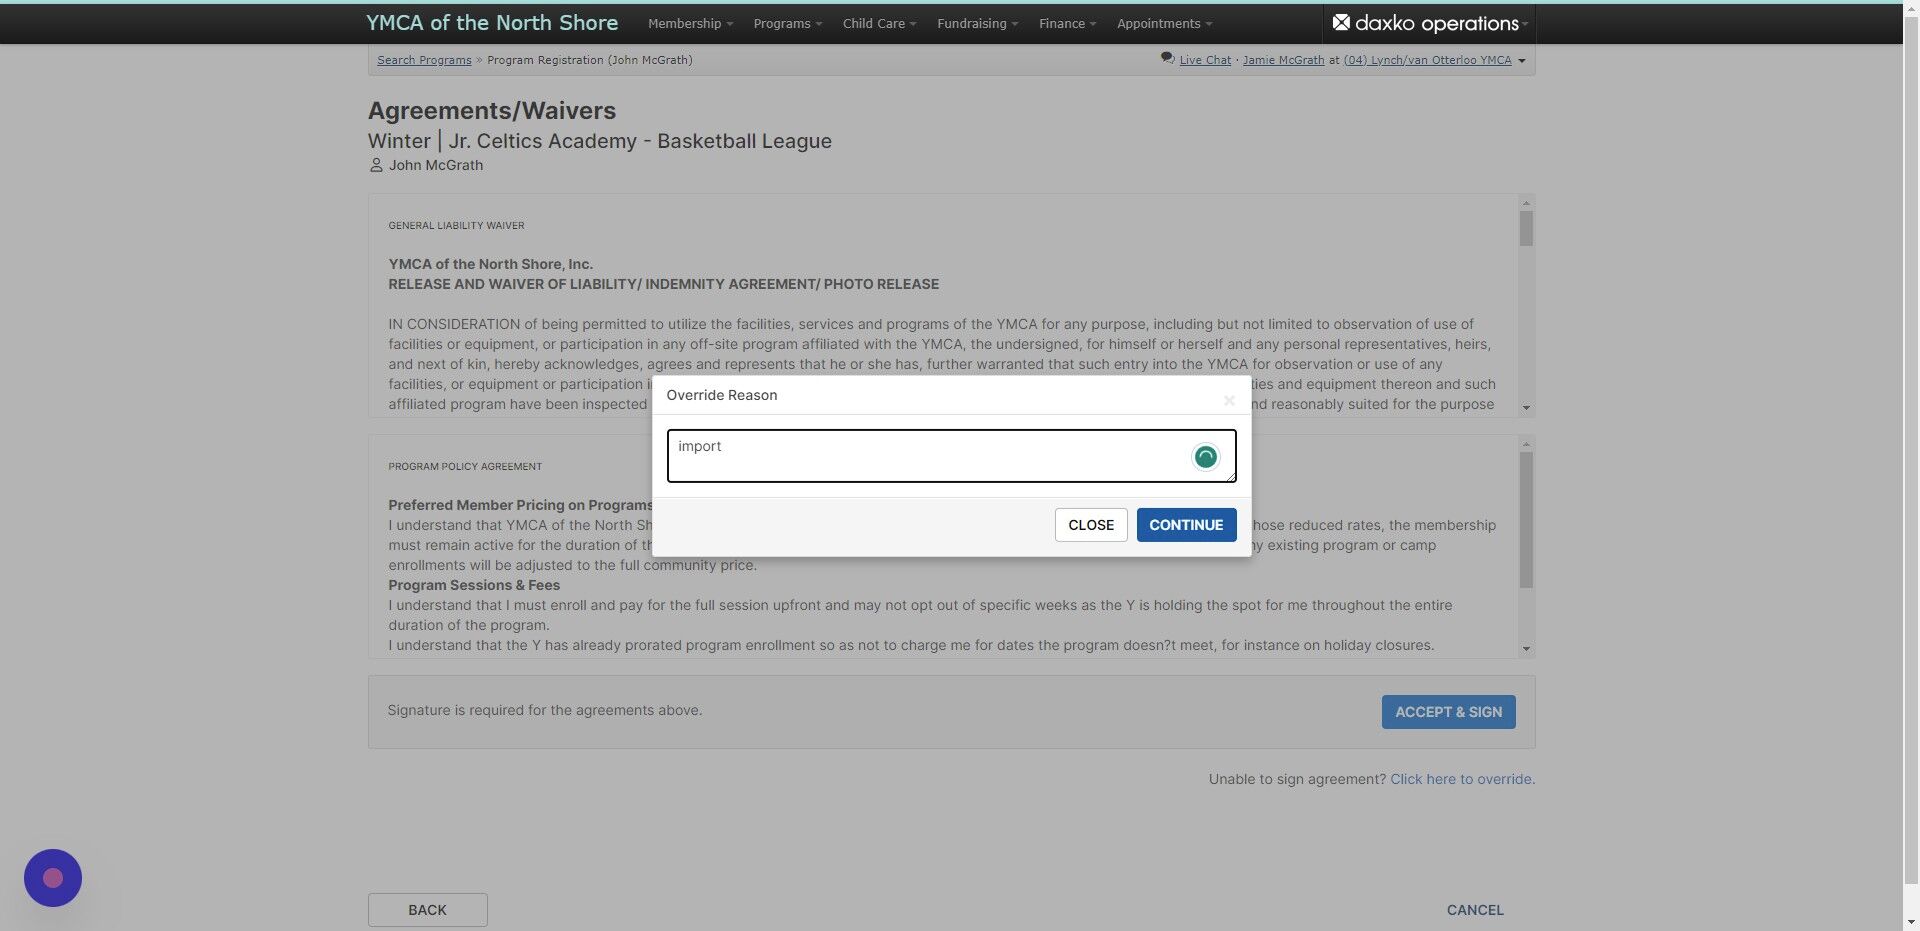Click 'Winter | Jr. Celtics Academy - Basketball League'
This screenshot has height=931, width=1920.
(600, 141)
